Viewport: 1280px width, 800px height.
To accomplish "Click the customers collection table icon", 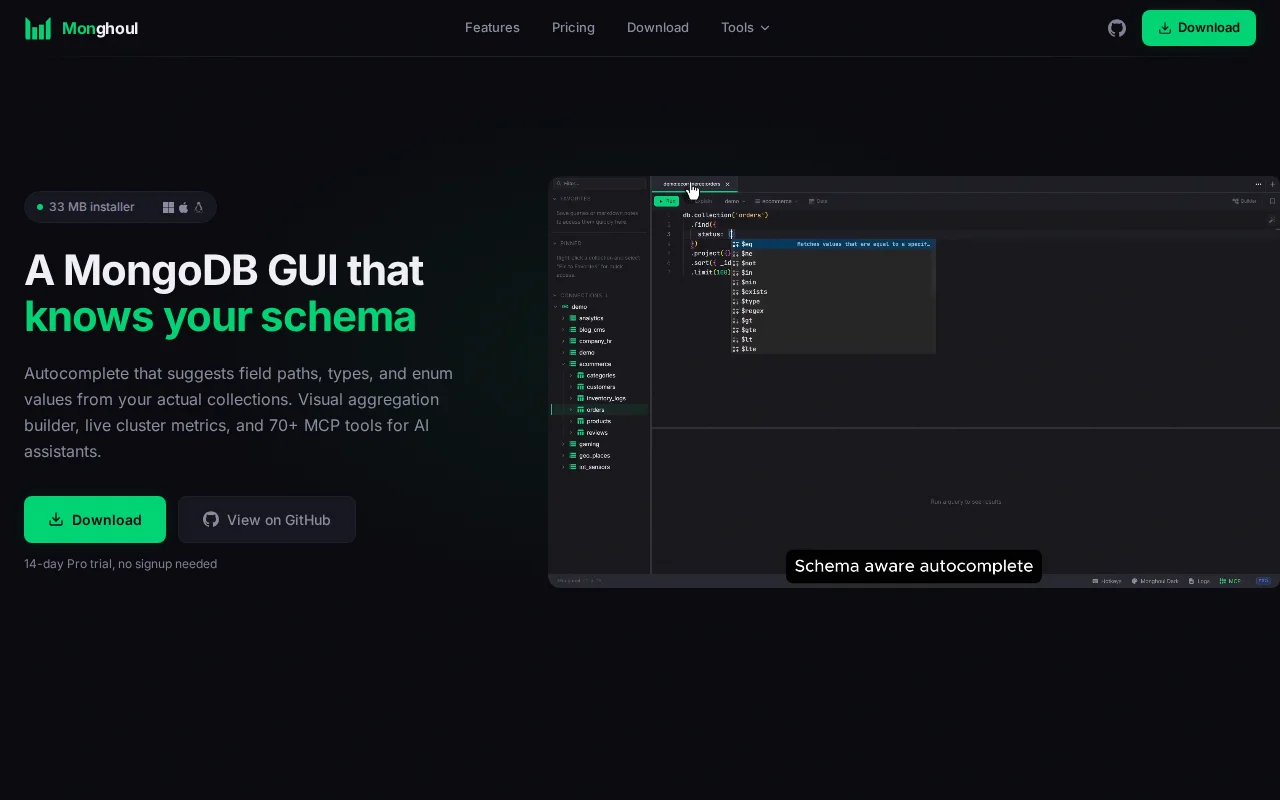I will 580,387.
